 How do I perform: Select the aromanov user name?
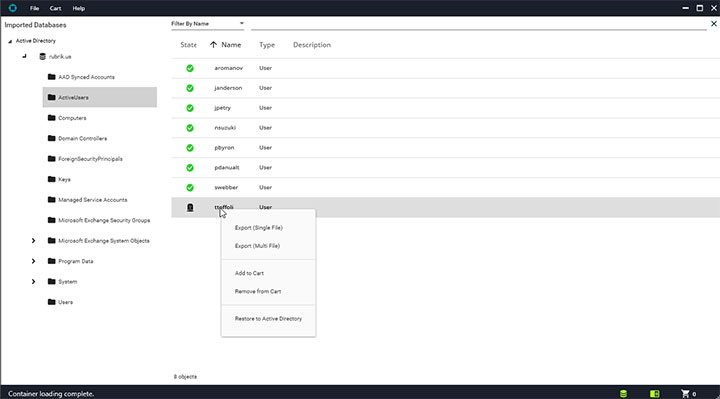(x=228, y=68)
